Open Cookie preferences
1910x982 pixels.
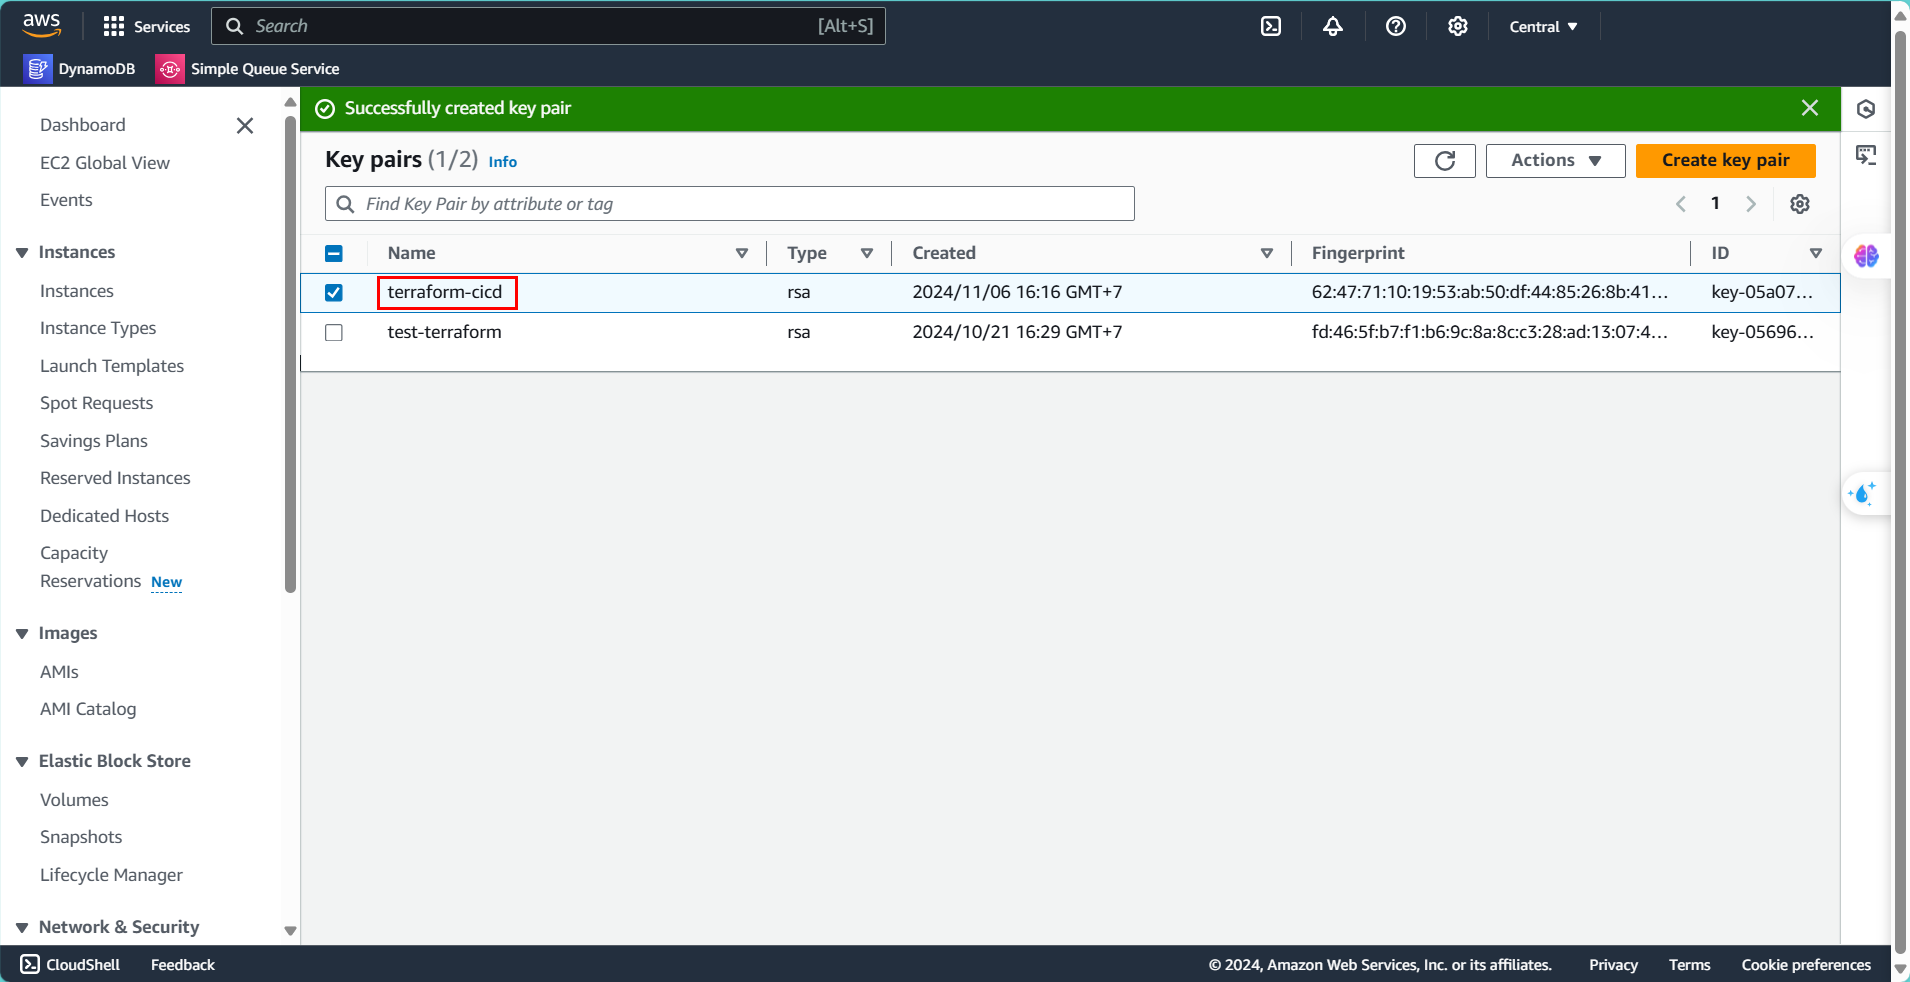pyautogui.click(x=1806, y=965)
